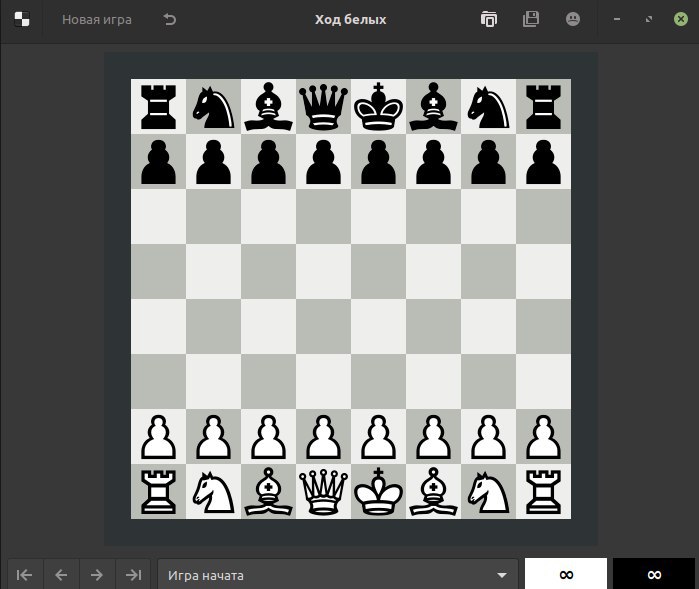
Task: Select the white bishop on c1
Action: pos(268,491)
